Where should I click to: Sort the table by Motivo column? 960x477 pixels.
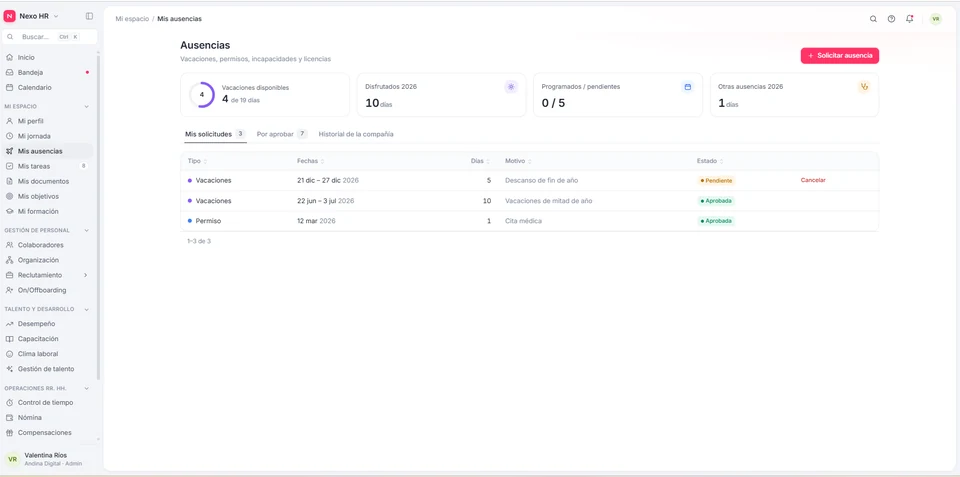tap(518, 161)
